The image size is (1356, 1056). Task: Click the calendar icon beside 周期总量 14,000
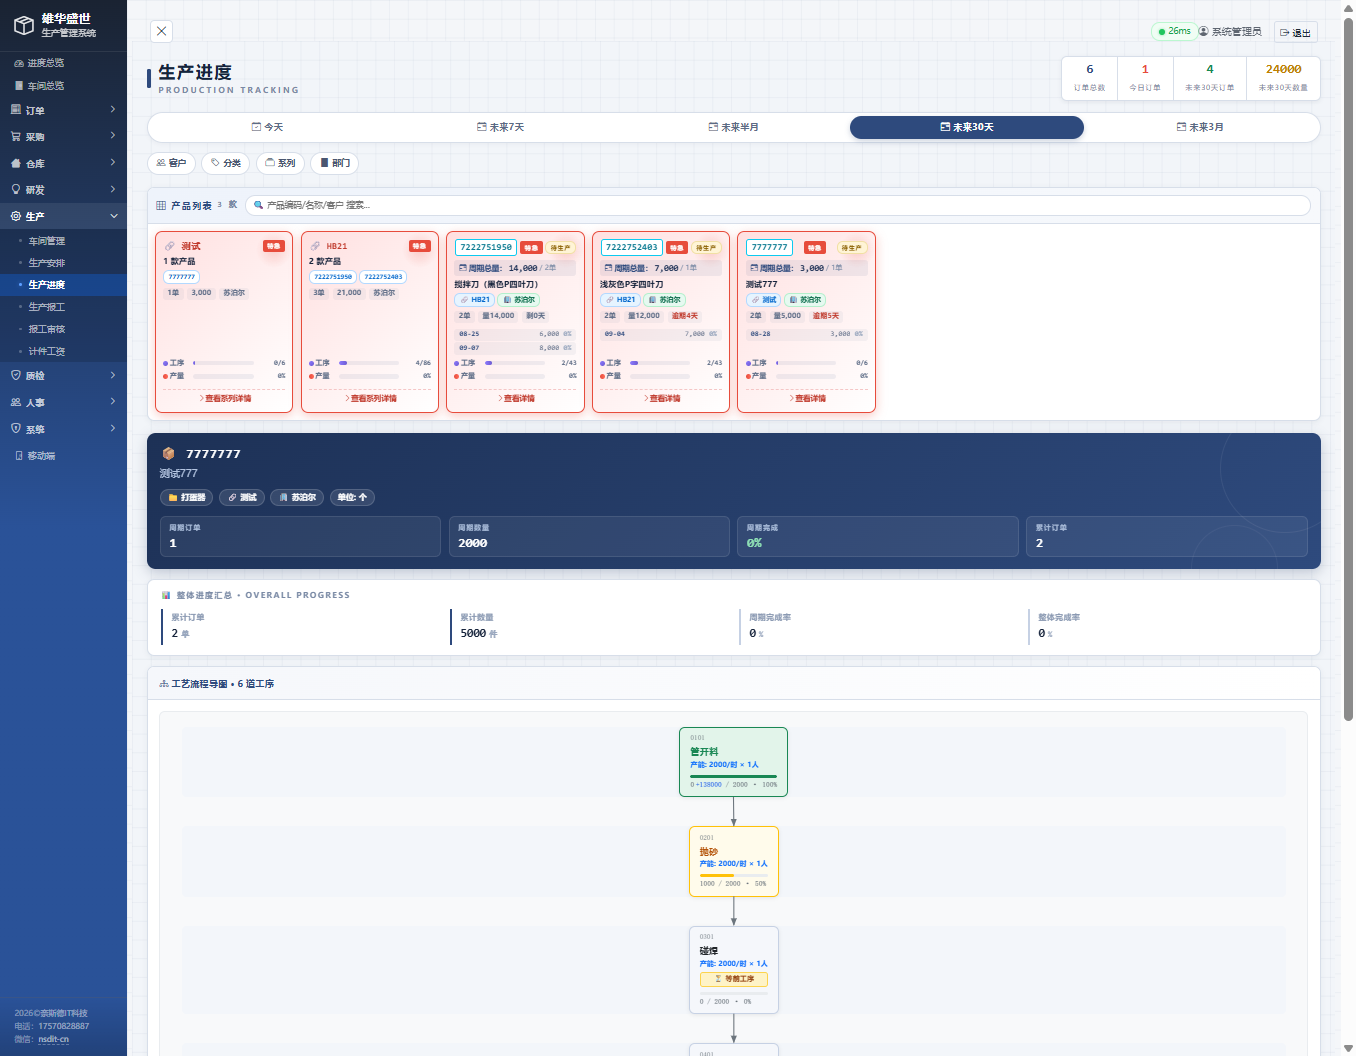(x=463, y=268)
